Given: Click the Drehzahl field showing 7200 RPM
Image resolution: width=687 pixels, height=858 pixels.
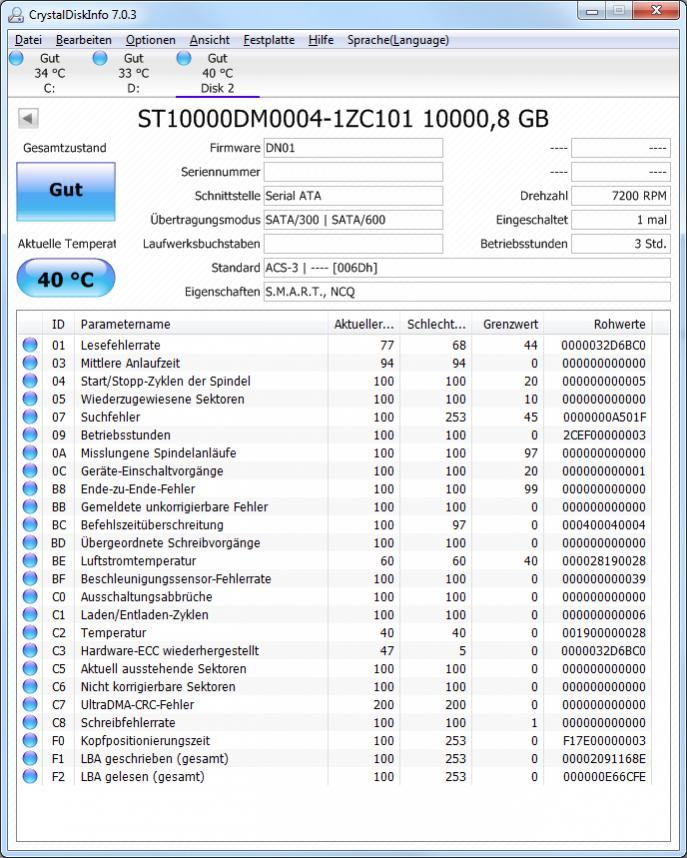Looking at the screenshot, I should pyautogui.click(x=621, y=196).
